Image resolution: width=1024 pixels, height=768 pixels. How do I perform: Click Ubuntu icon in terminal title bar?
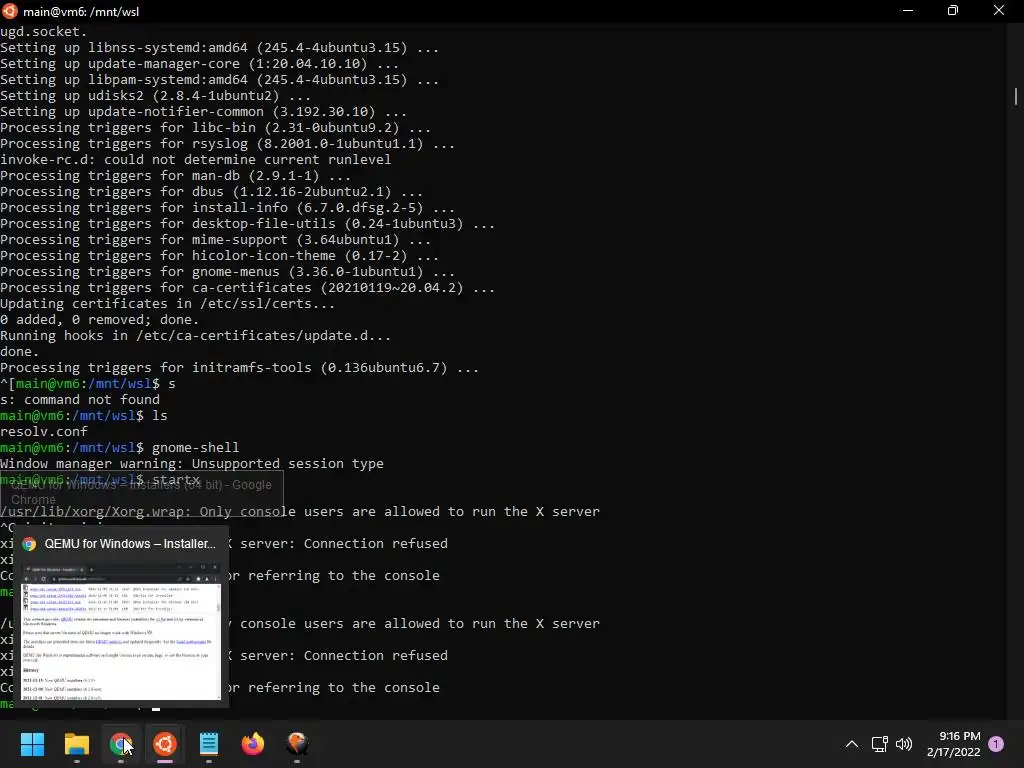click(9, 11)
